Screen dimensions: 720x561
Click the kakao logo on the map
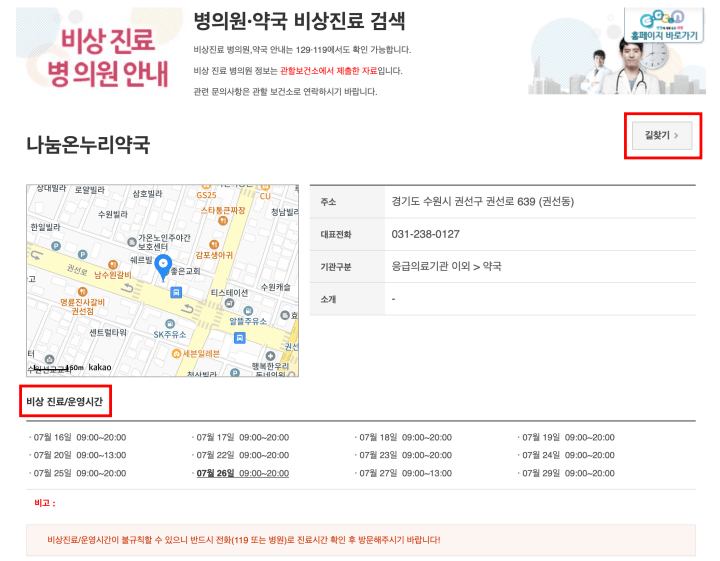(x=100, y=367)
